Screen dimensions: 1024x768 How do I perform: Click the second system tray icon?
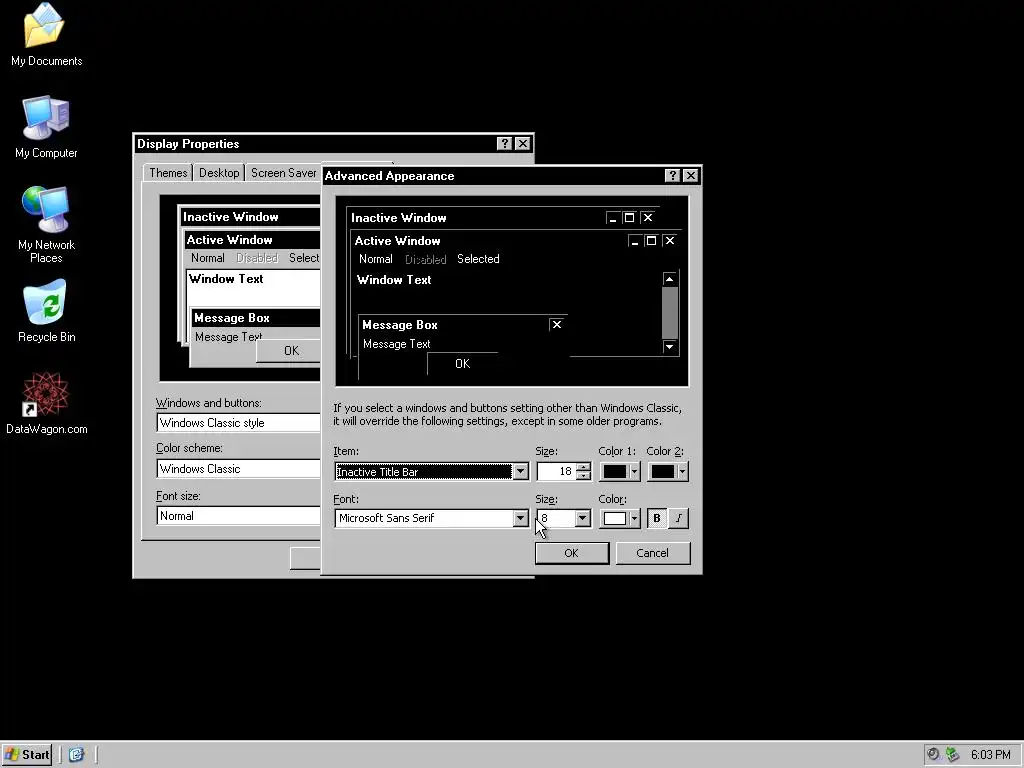[953, 754]
